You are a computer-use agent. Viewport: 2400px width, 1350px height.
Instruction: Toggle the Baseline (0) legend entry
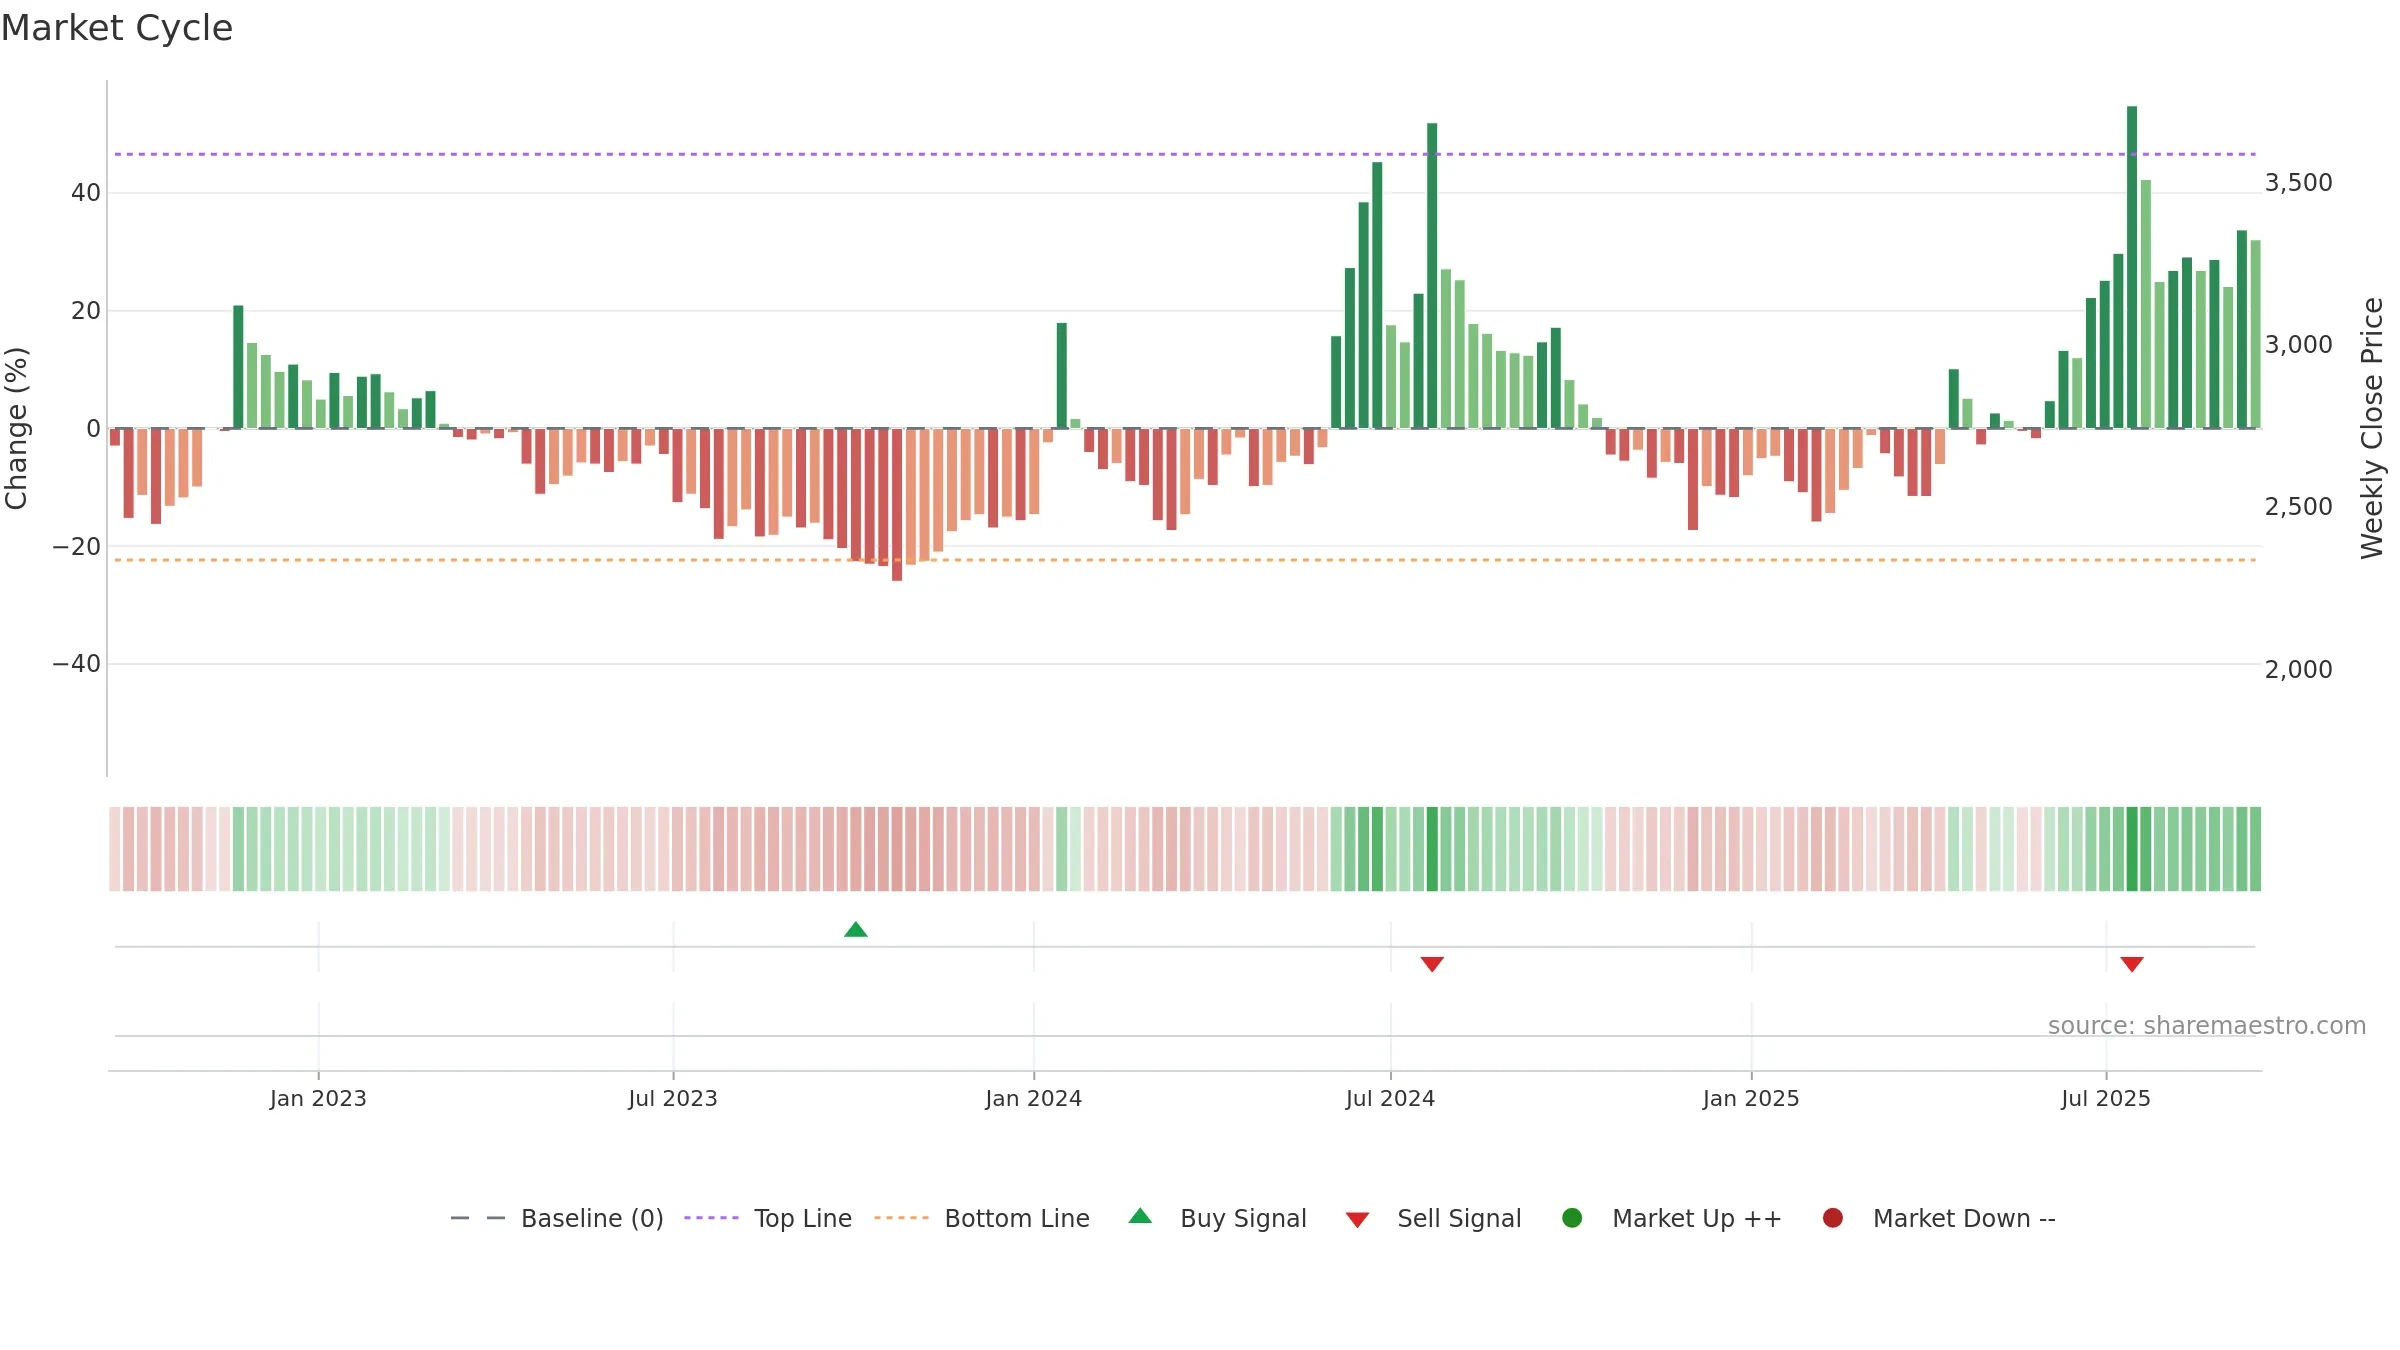pos(557,1218)
